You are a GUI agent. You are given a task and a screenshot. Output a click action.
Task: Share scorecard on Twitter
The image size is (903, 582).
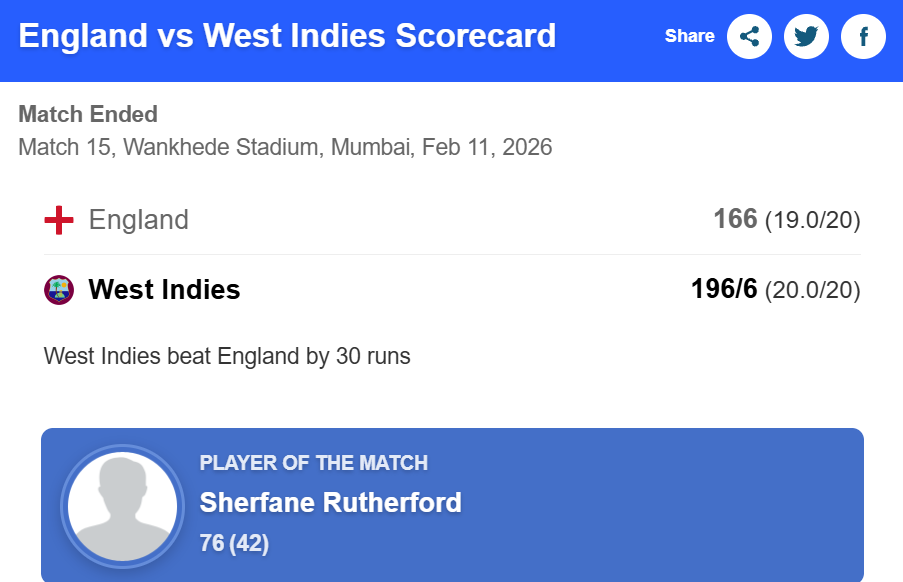806,37
